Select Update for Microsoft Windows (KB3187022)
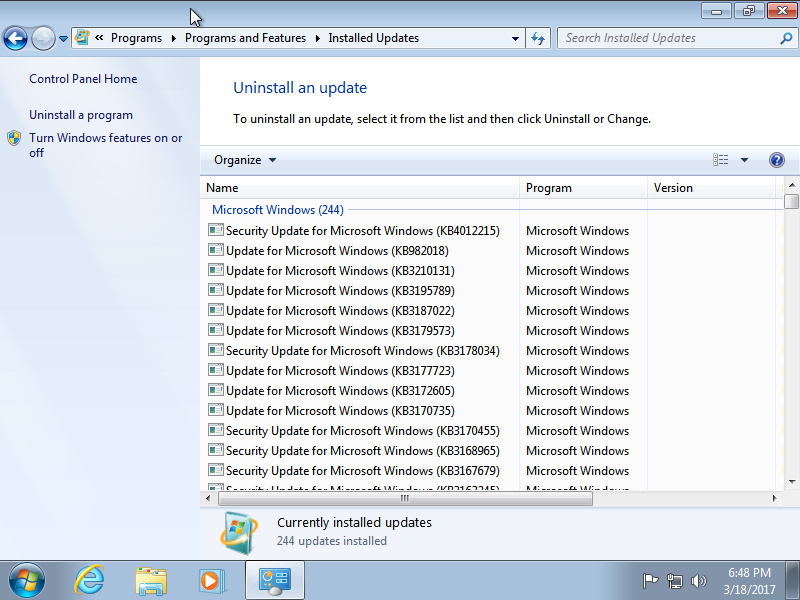 (x=491, y=311)
